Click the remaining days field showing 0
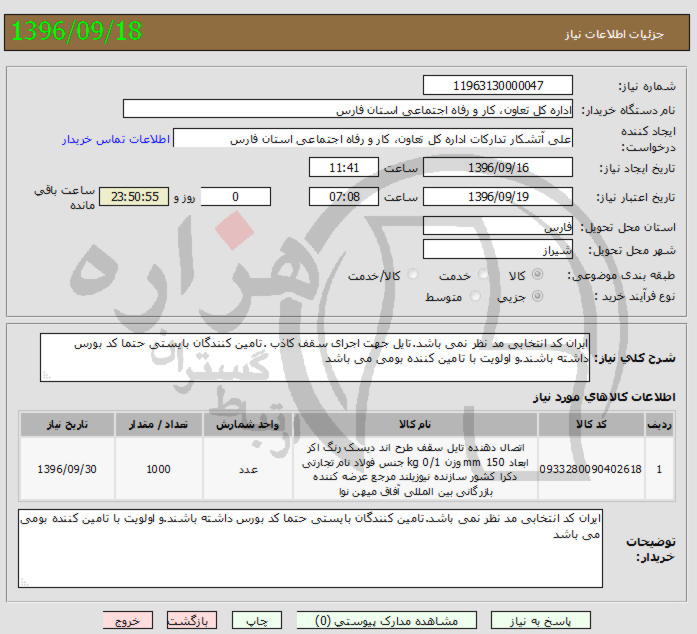The width and height of the screenshot is (697, 634). pos(236,197)
